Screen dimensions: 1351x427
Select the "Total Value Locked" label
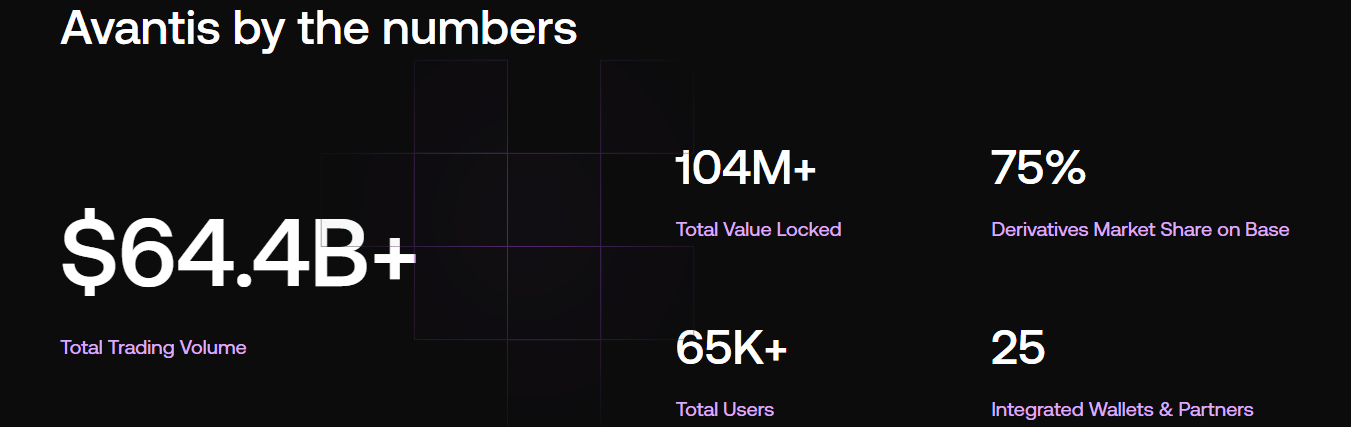point(758,229)
